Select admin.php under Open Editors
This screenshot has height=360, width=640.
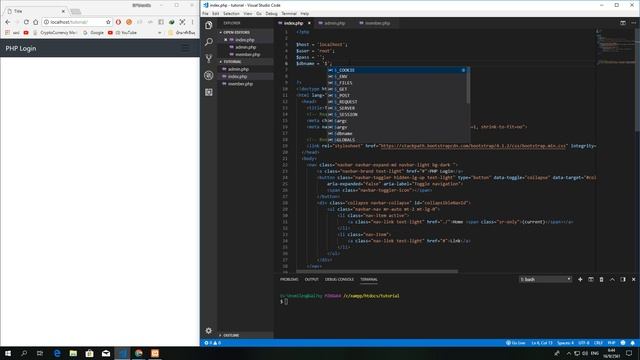tap(245, 47)
